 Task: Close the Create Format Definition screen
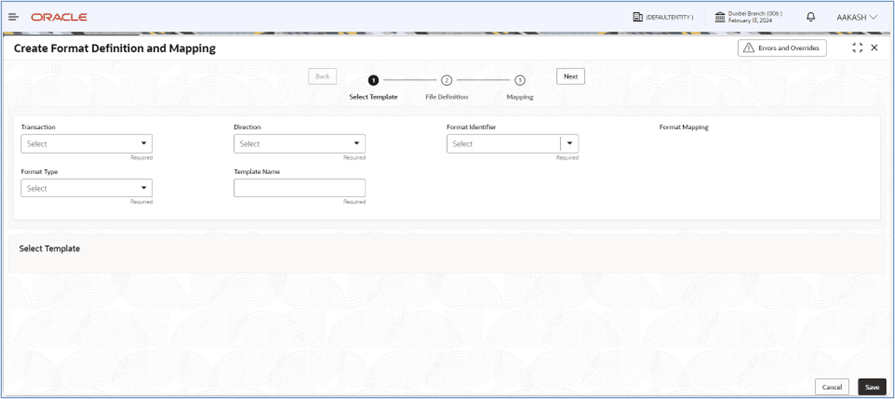pos(874,48)
